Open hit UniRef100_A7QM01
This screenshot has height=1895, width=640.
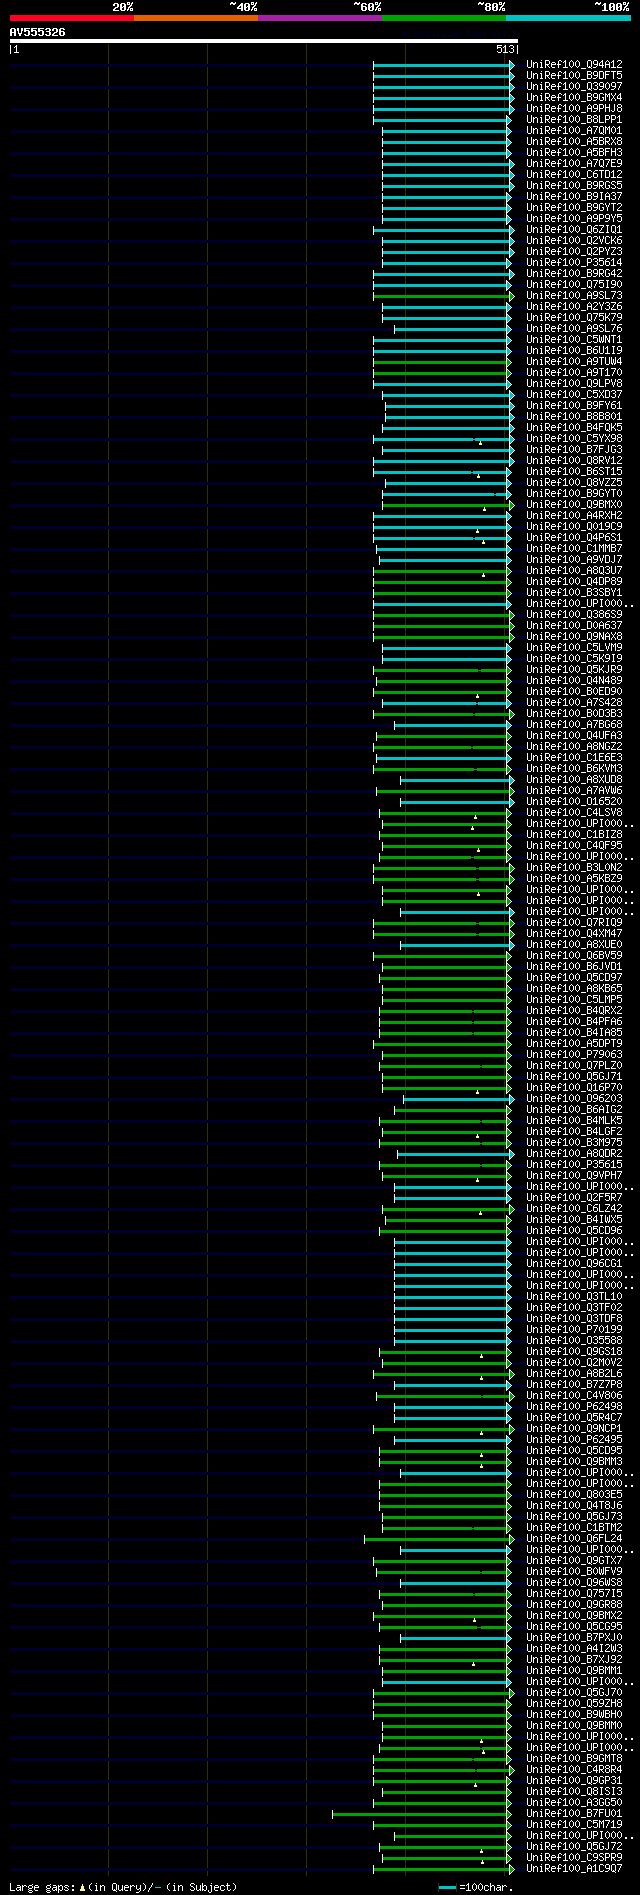pyautogui.click(x=574, y=131)
